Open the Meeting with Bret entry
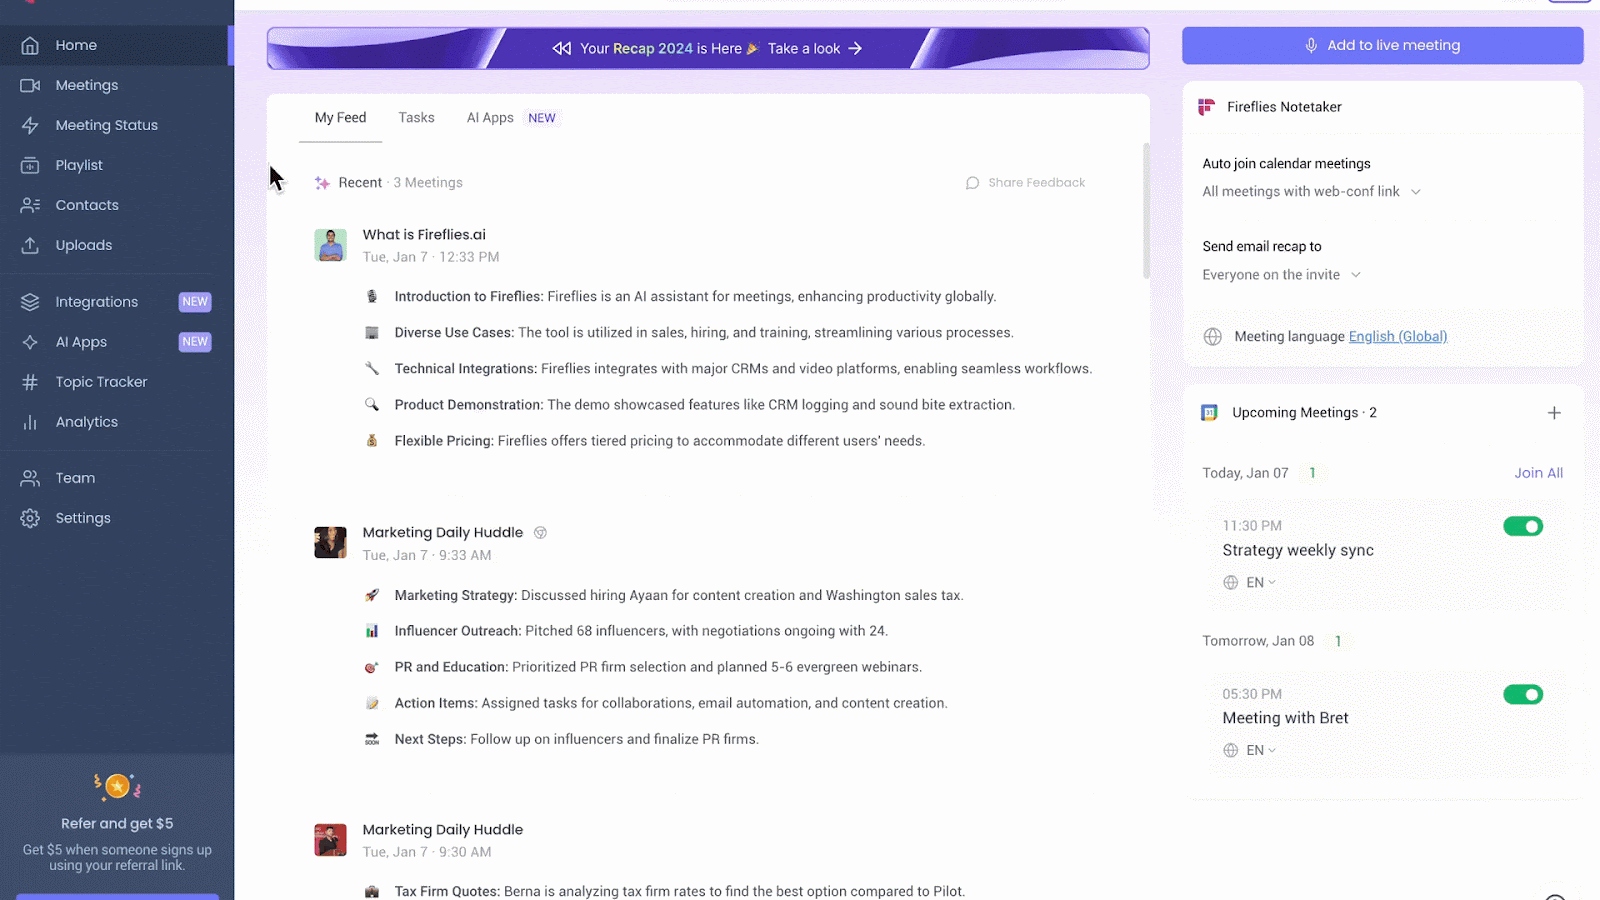Image resolution: width=1600 pixels, height=900 pixels. pyautogui.click(x=1285, y=718)
